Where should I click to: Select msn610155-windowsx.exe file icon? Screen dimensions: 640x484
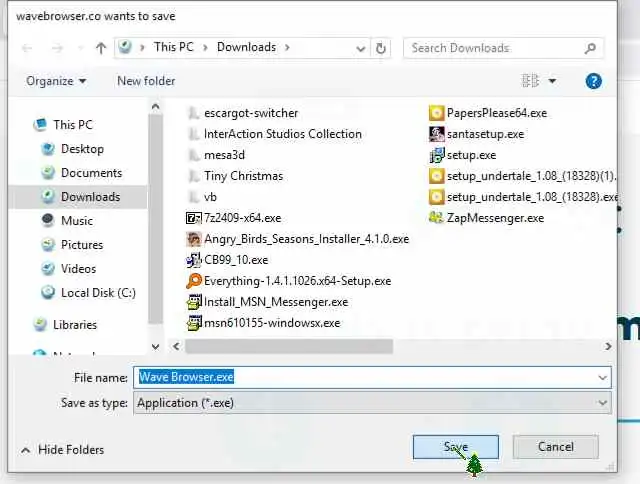pos(193,323)
